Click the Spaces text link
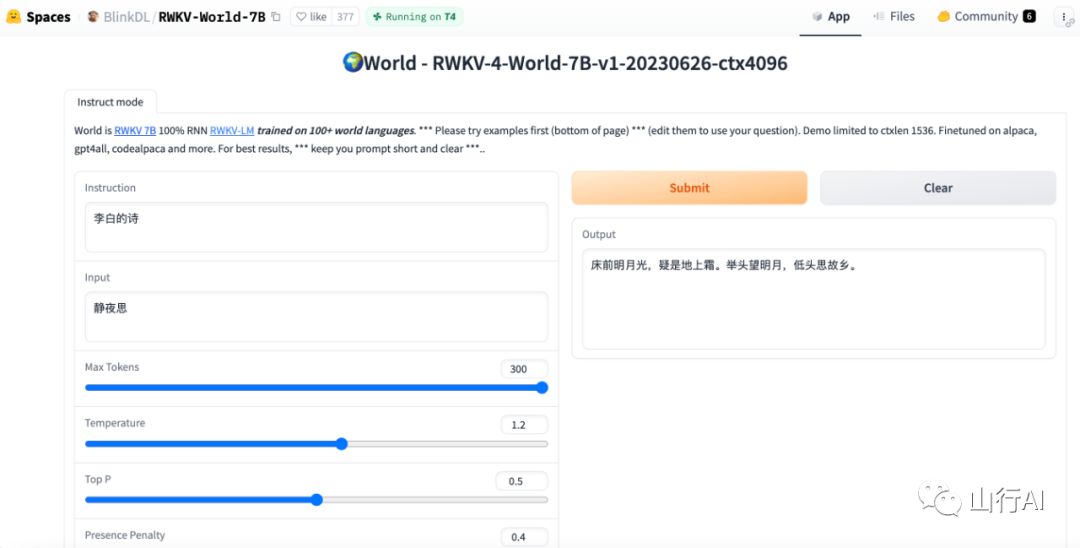The height and width of the screenshot is (548, 1080). (x=48, y=17)
